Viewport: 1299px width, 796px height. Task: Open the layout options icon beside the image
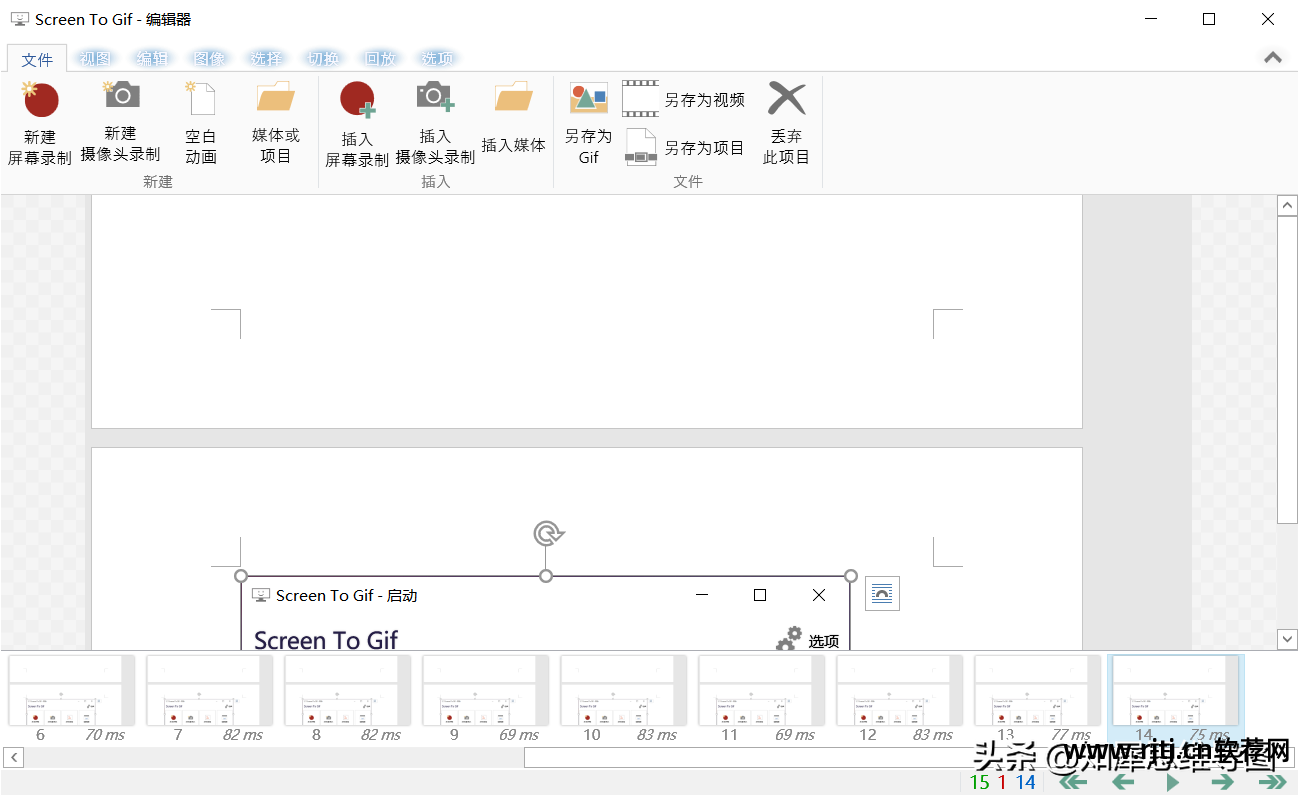click(882, 594)
